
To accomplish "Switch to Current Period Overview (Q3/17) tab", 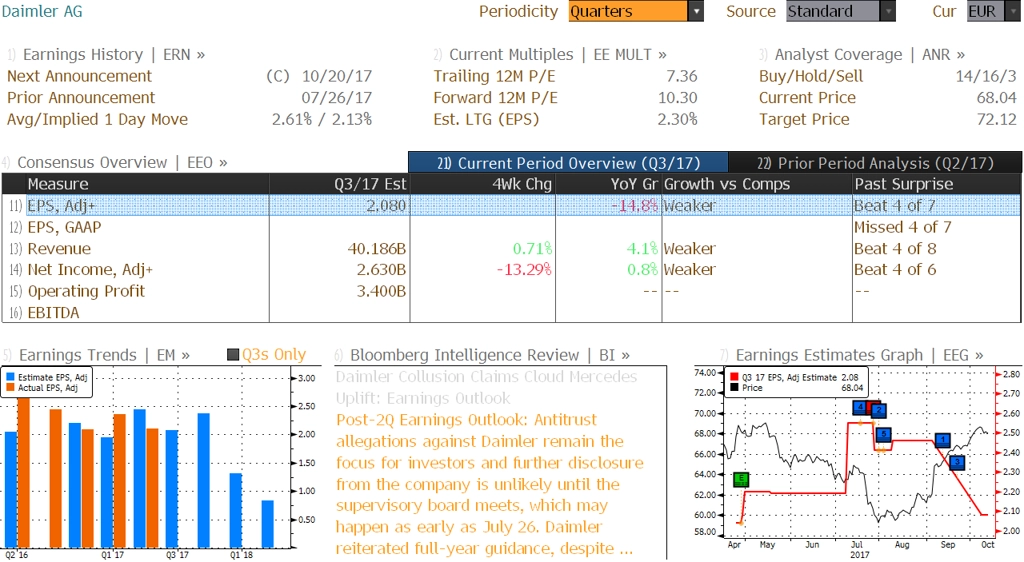I will pyautogui.click(x=568, y=163).
